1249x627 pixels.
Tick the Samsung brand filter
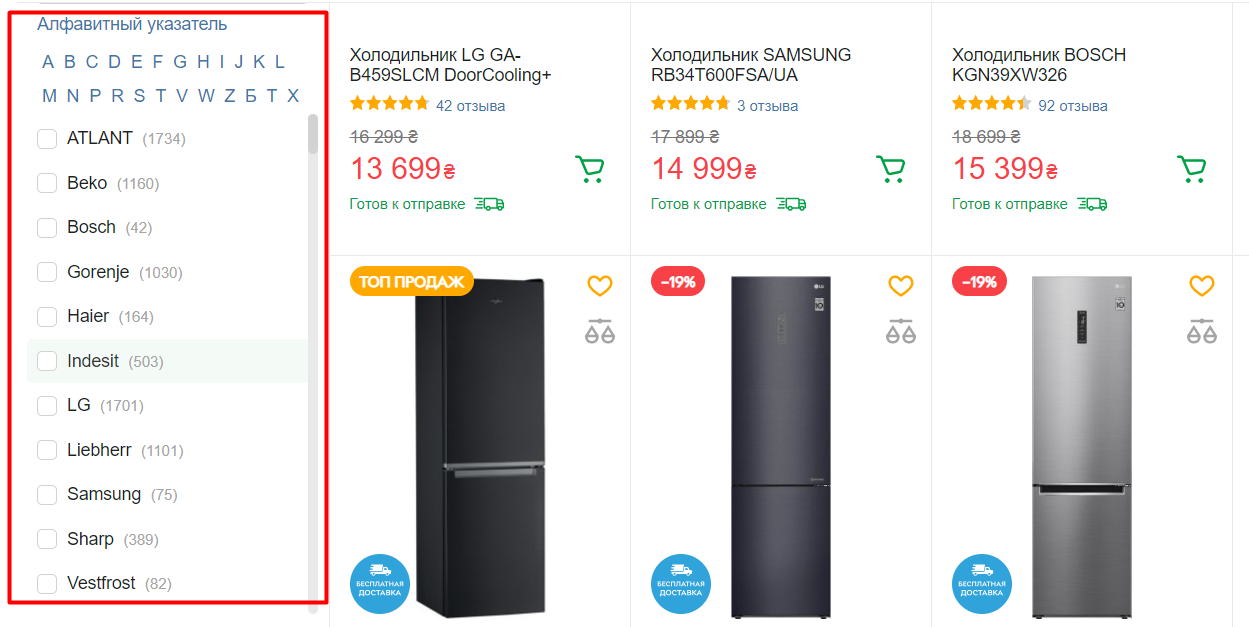(47, 495)
